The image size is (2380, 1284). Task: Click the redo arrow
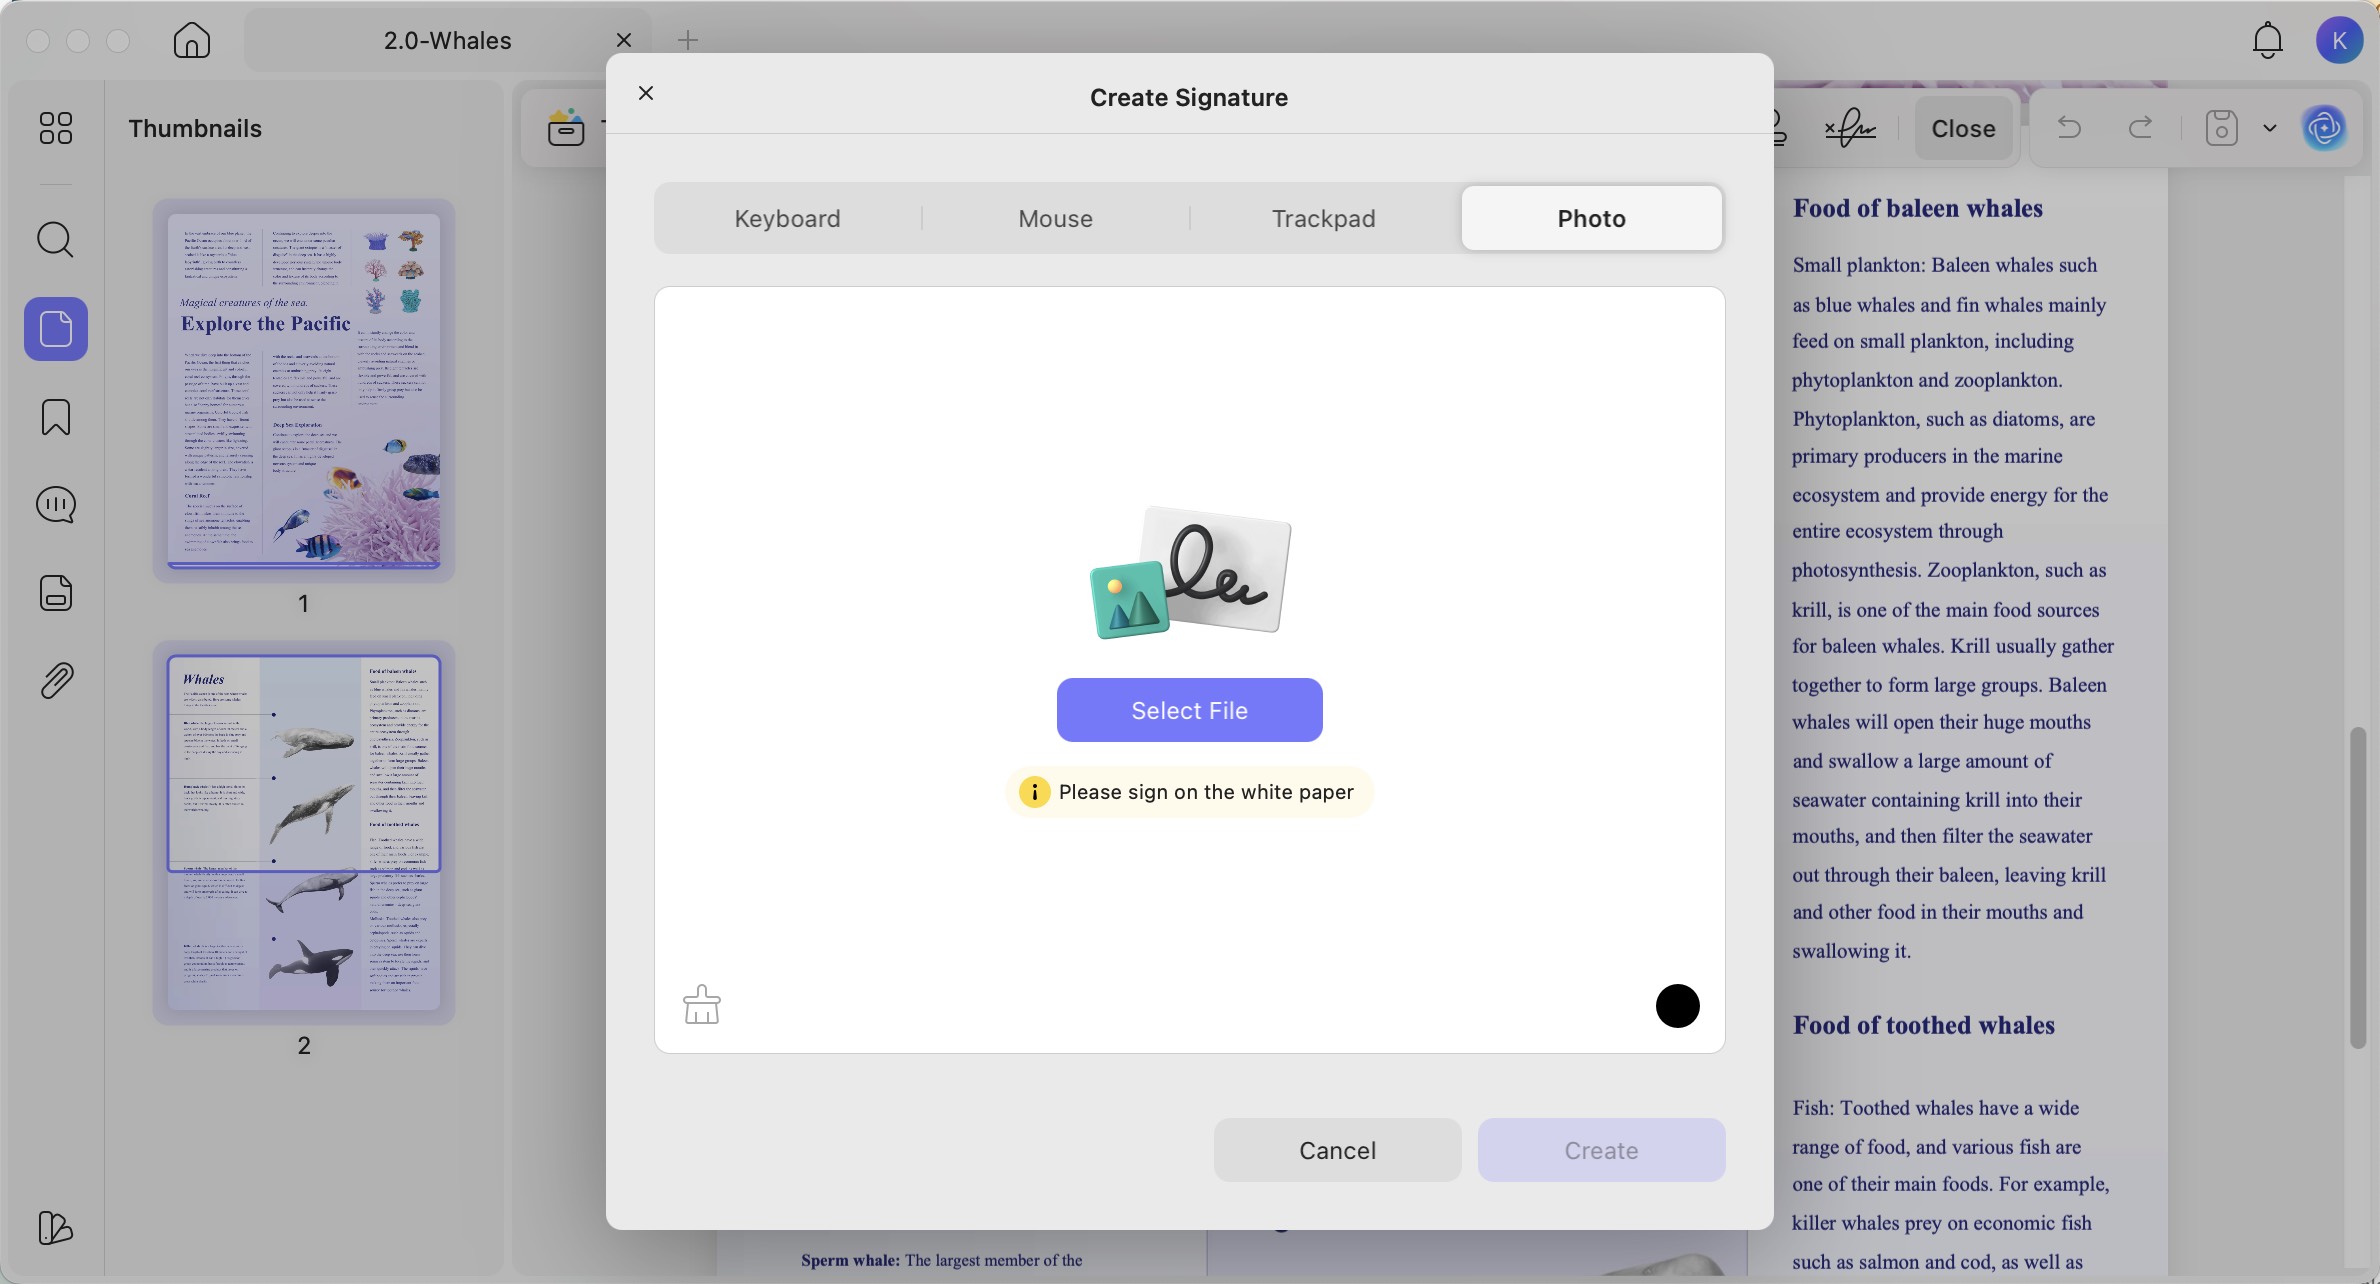pos(2141,128)
